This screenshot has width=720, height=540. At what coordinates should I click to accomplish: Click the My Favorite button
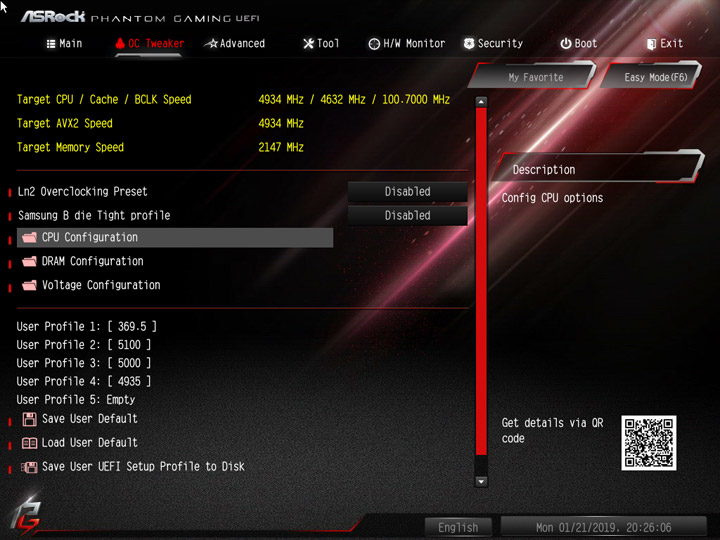(535, 77)
